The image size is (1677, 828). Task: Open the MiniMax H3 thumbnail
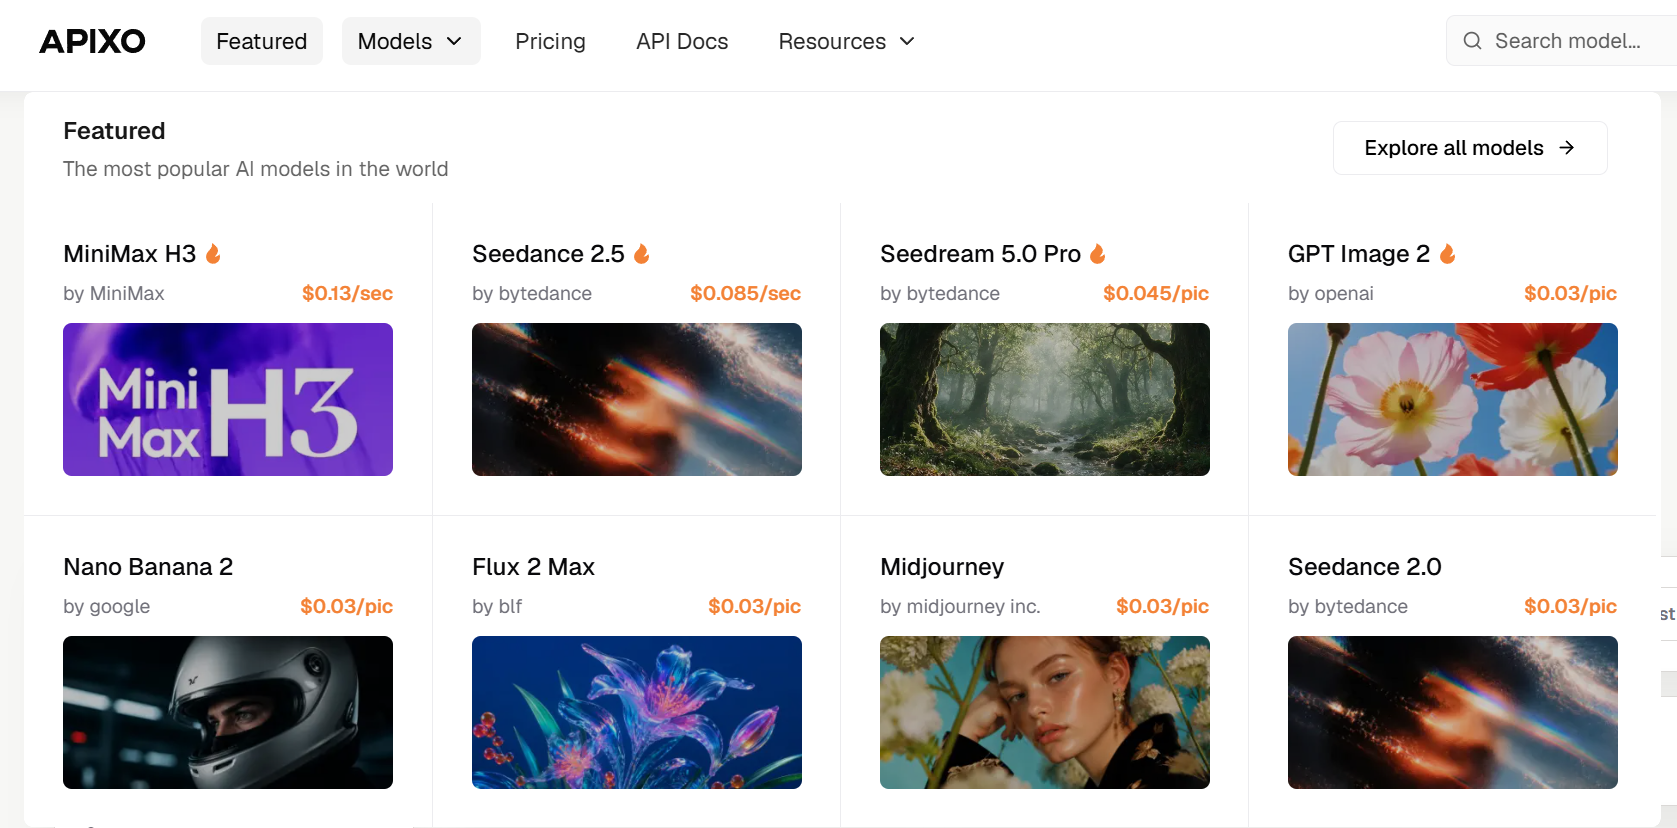coord(228,399)
